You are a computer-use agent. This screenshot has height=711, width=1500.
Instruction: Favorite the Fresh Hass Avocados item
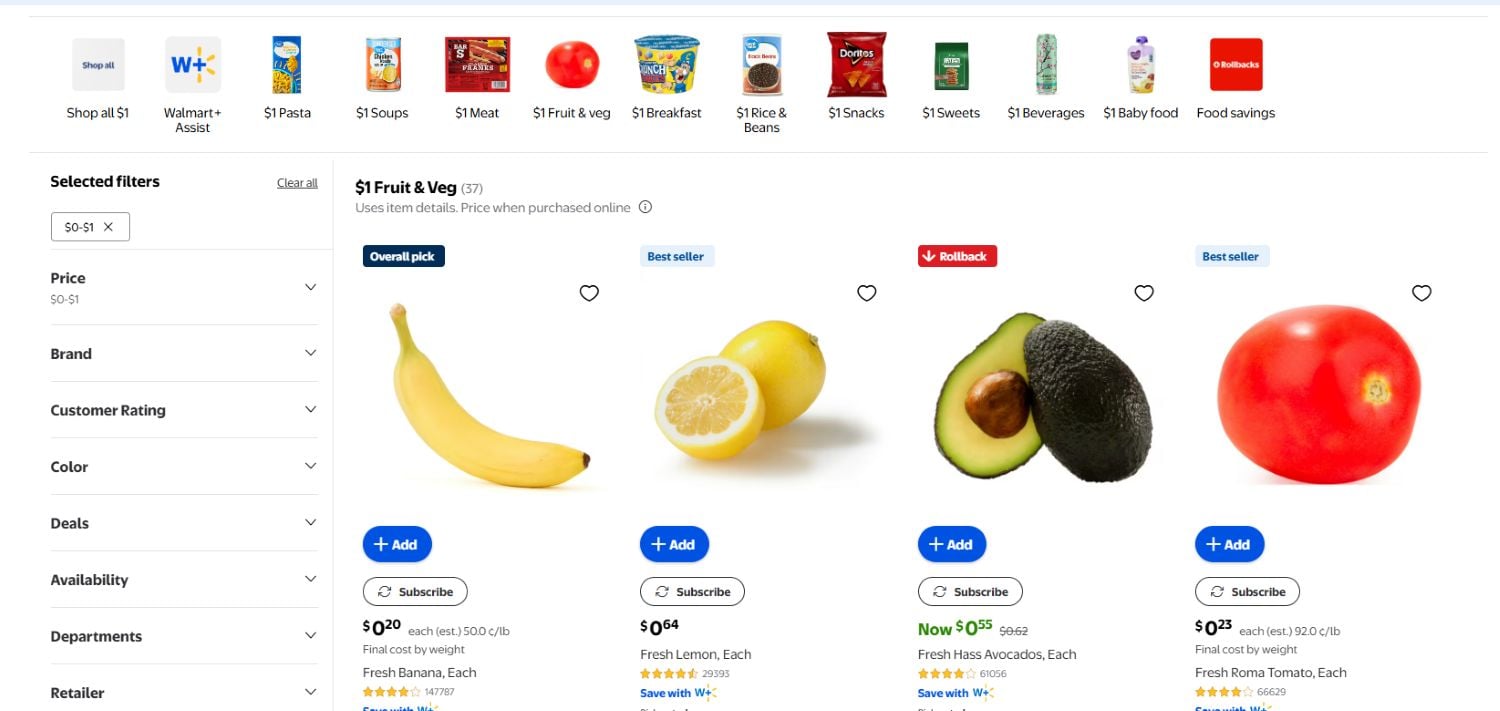click(1143, 293)
